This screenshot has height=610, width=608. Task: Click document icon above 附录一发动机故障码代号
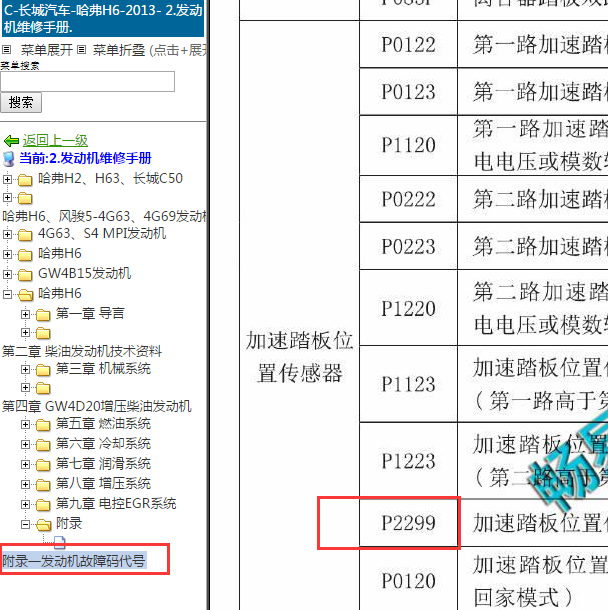[x=60, y=542]
